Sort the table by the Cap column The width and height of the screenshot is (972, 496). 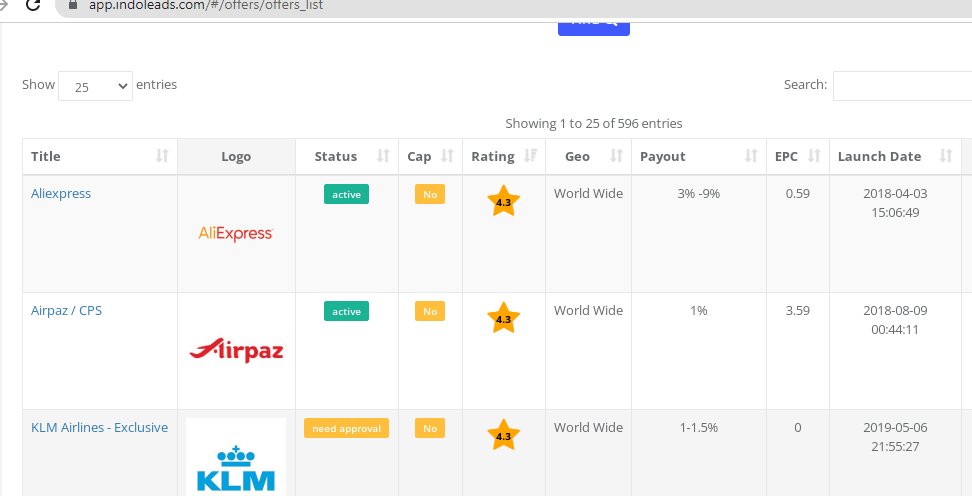pyautogui.click(x=430, y=156)
